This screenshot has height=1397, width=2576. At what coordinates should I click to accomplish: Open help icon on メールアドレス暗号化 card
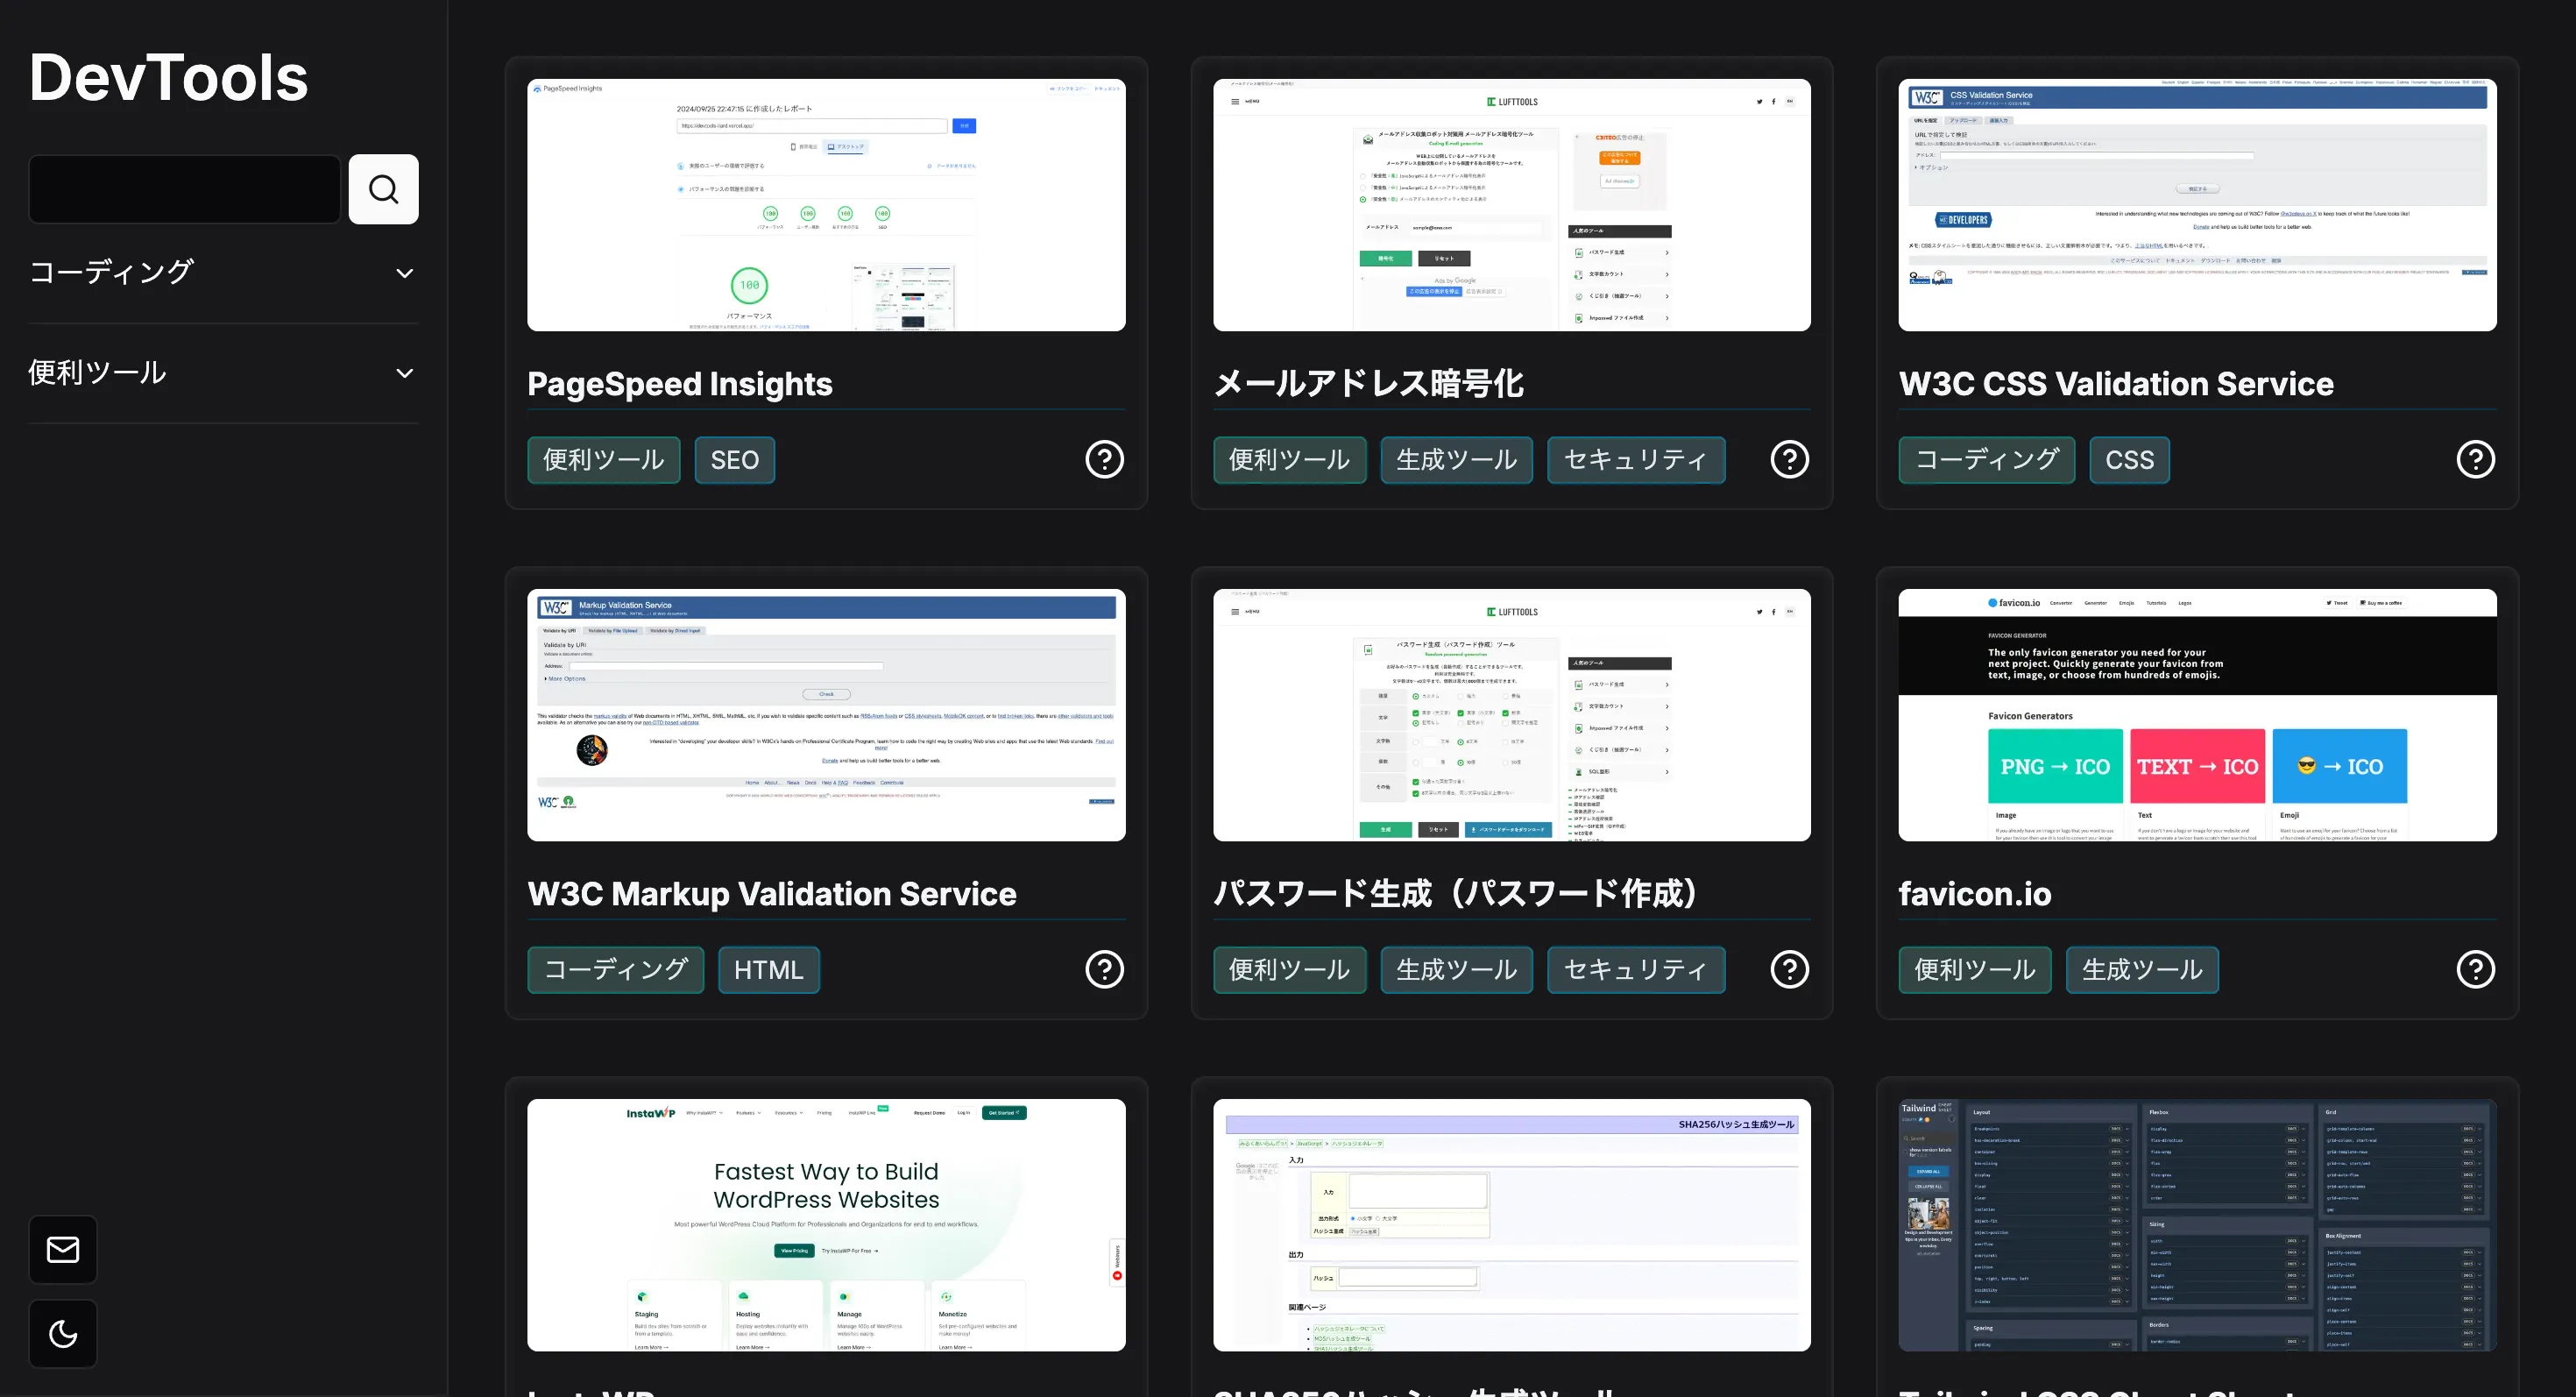[x=1789, y=460]
